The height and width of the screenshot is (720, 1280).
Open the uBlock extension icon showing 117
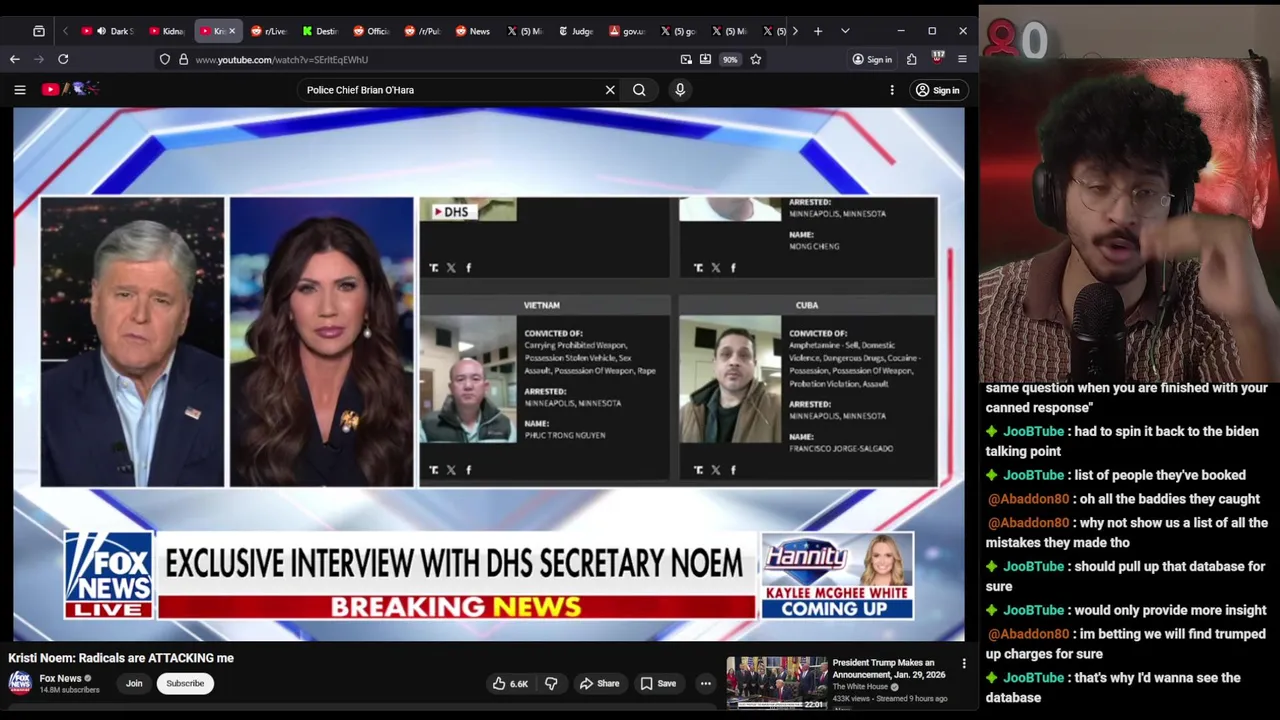[938, 59]
